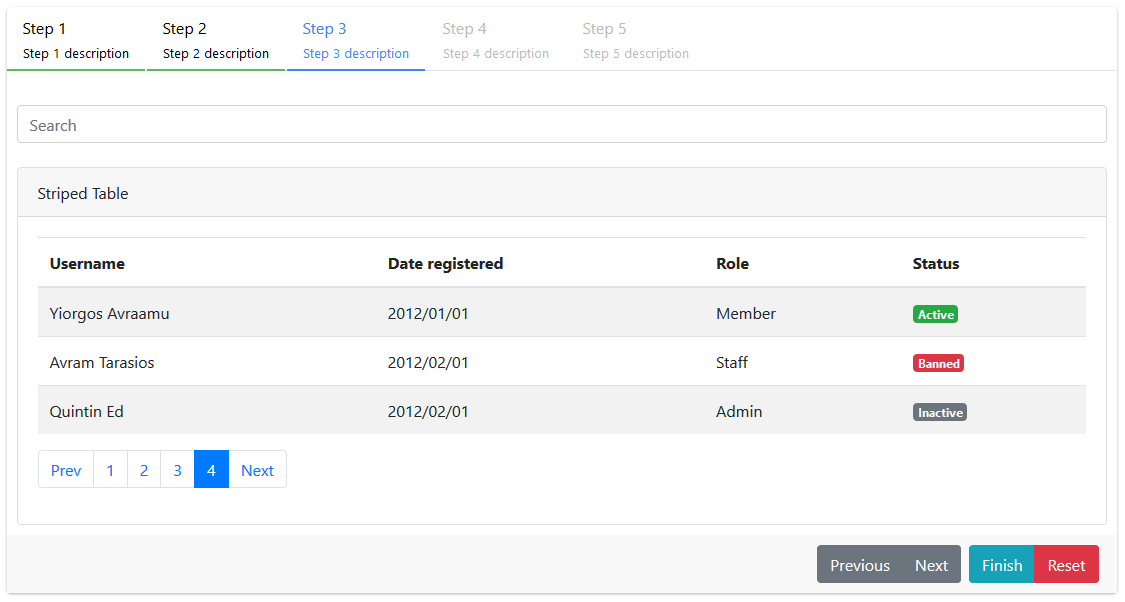Click the Admin role cell
Viewport: 1125px width, 602px height.
[x=803, y=411]
